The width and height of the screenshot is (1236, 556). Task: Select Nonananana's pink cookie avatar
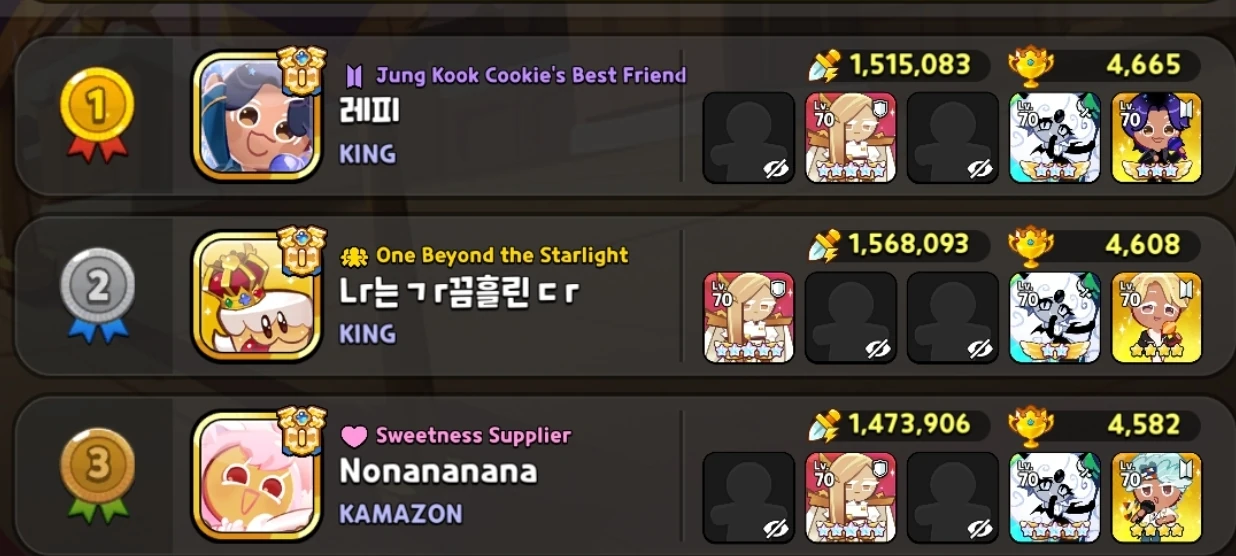click(x=256, y=477)
